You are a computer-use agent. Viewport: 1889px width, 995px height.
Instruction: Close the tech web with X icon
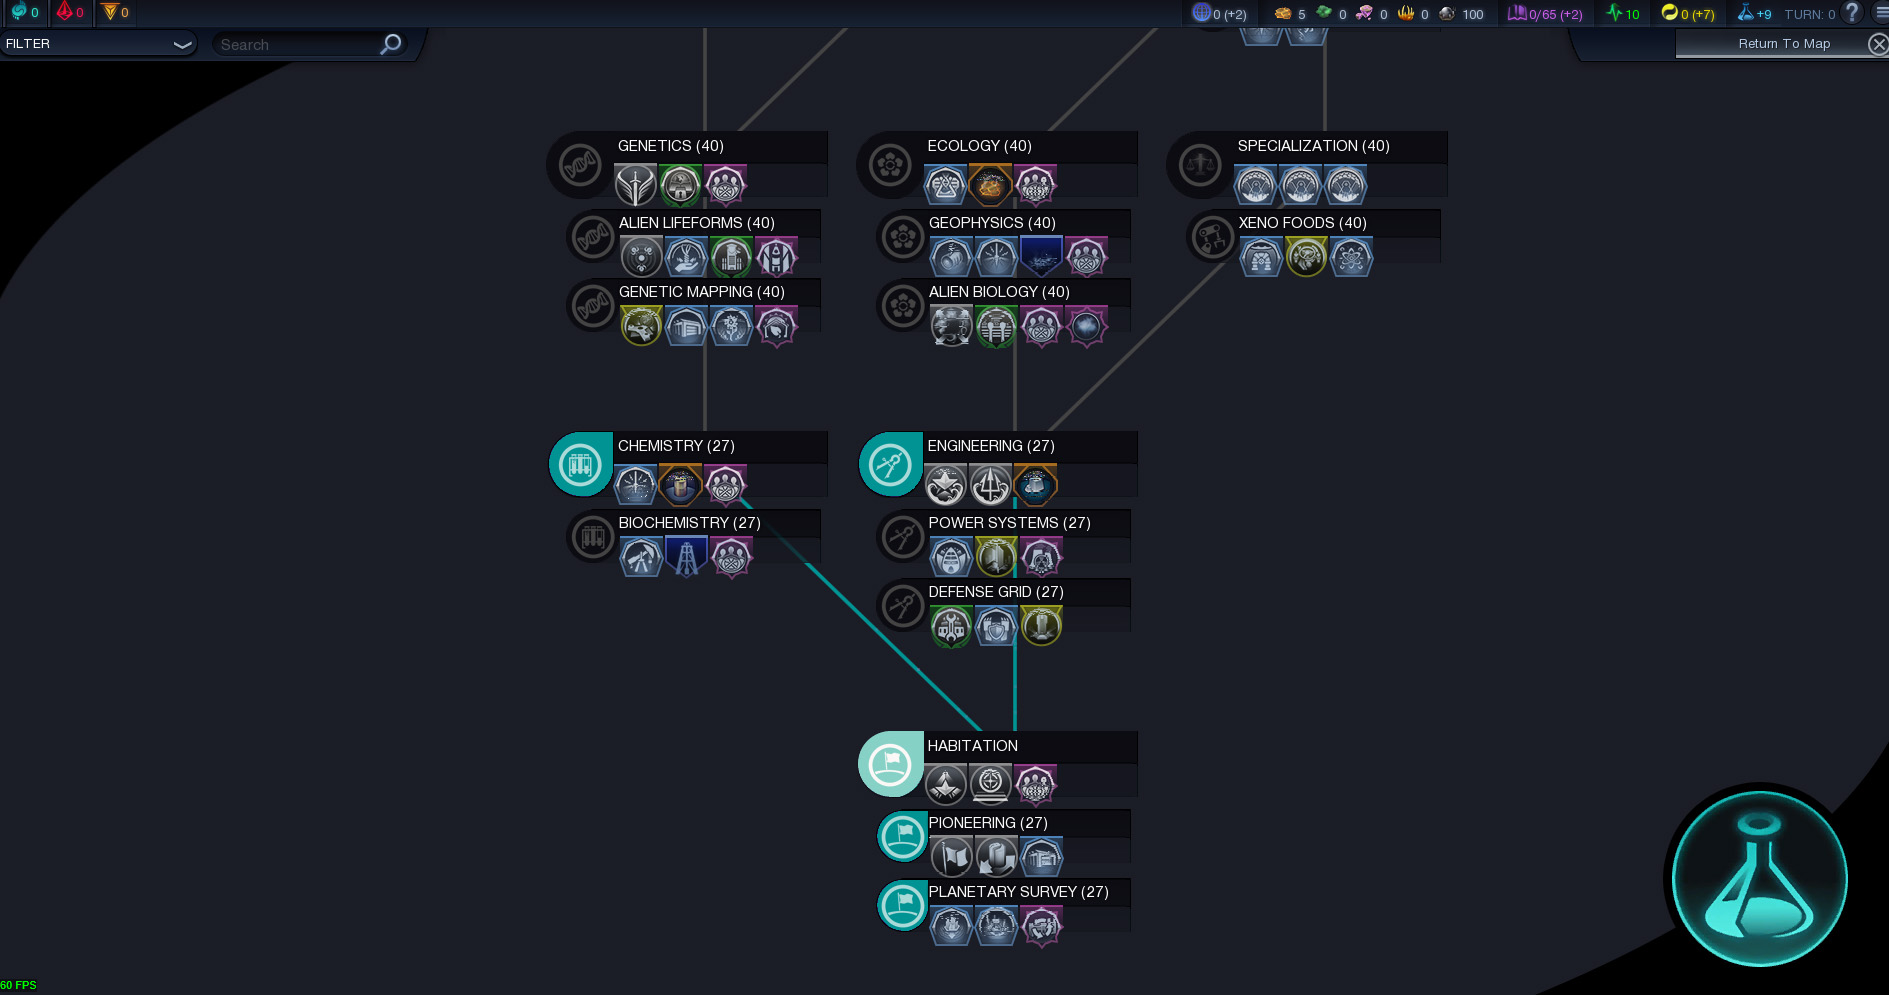1878,44
